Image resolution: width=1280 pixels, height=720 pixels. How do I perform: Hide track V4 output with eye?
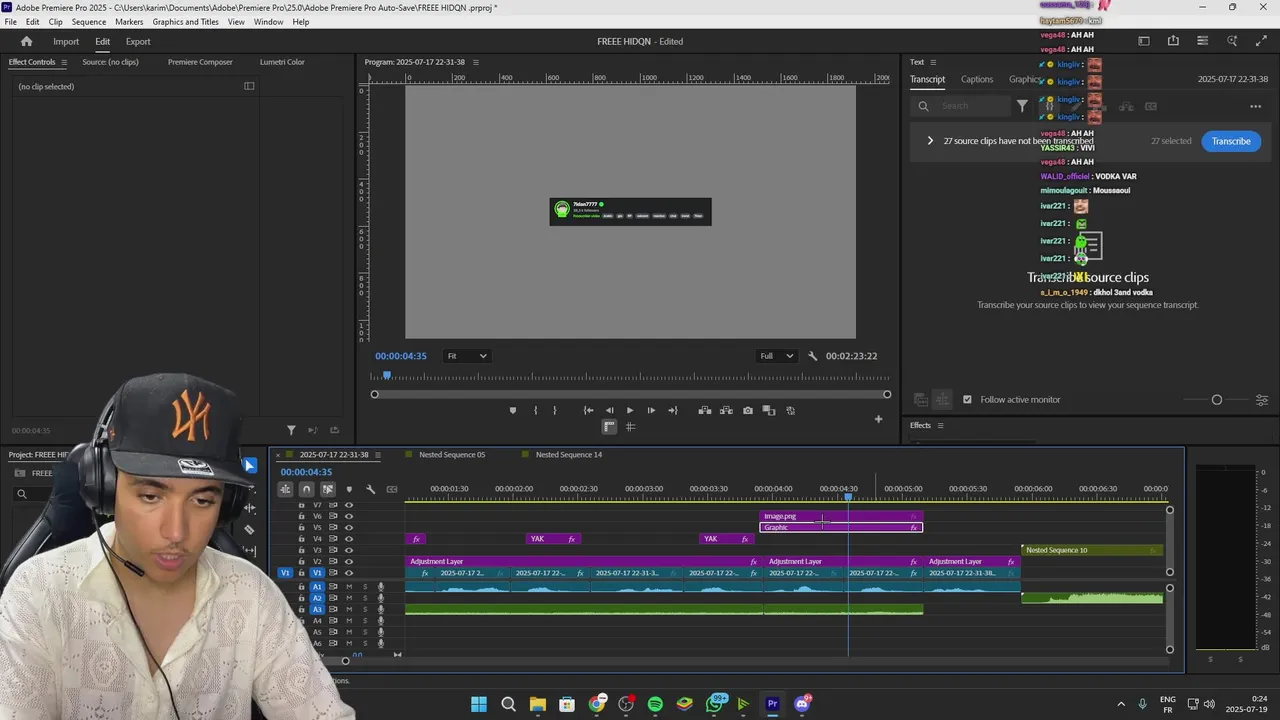click(x=349, y=539)
